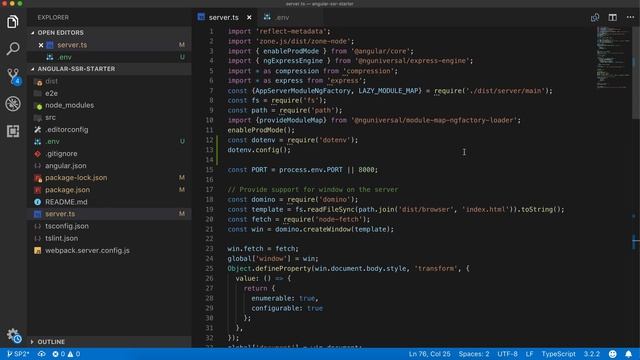The width and height of the screenshot is (640, 360).
Task: Expand the e2e folder
Action: [110, 93]
